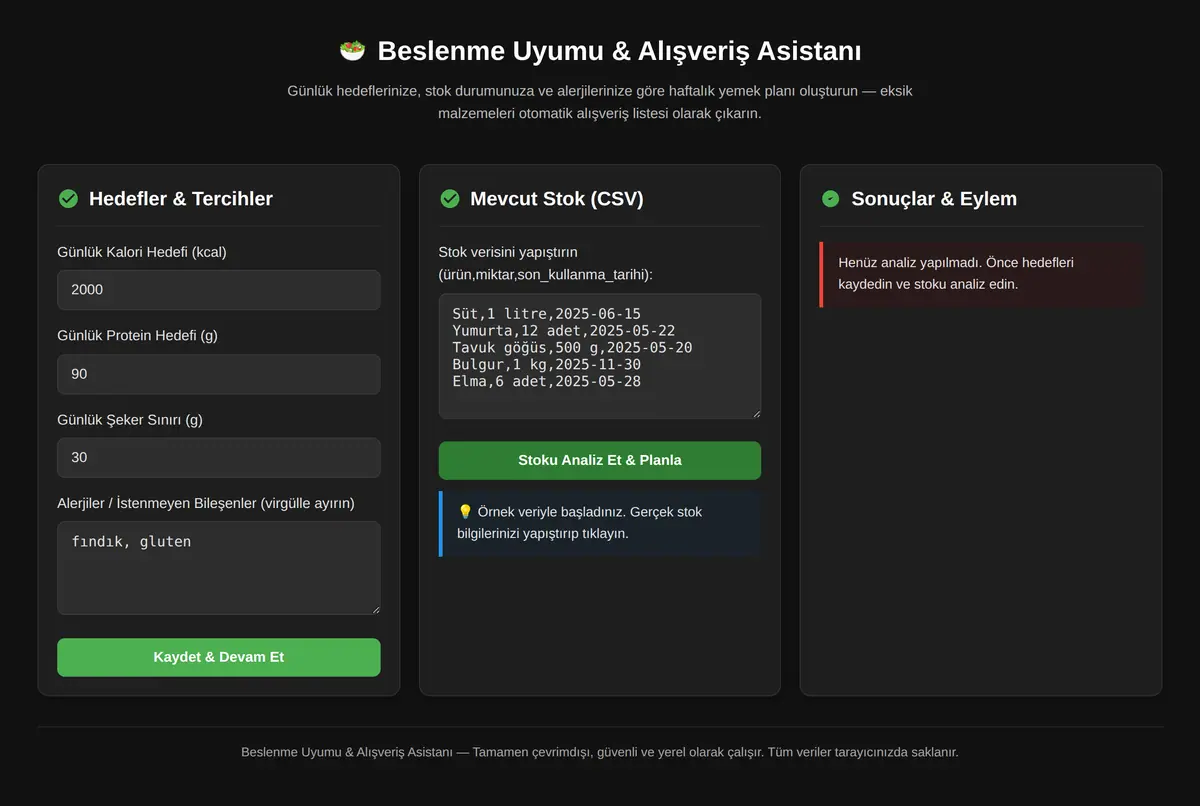The image size is (1200, 806).
Task: Click the resize handle of the stock CSV textarea
Action: (755, 413)
